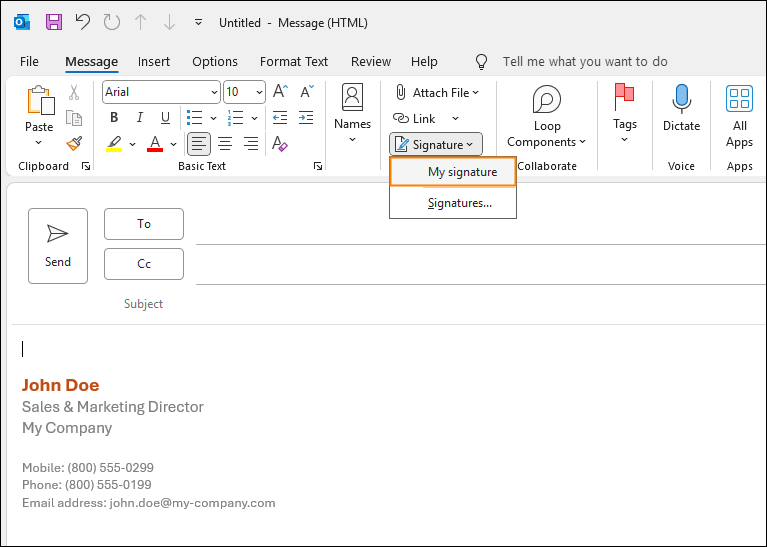
Task: Click the Link button
Action: (414, 118)
